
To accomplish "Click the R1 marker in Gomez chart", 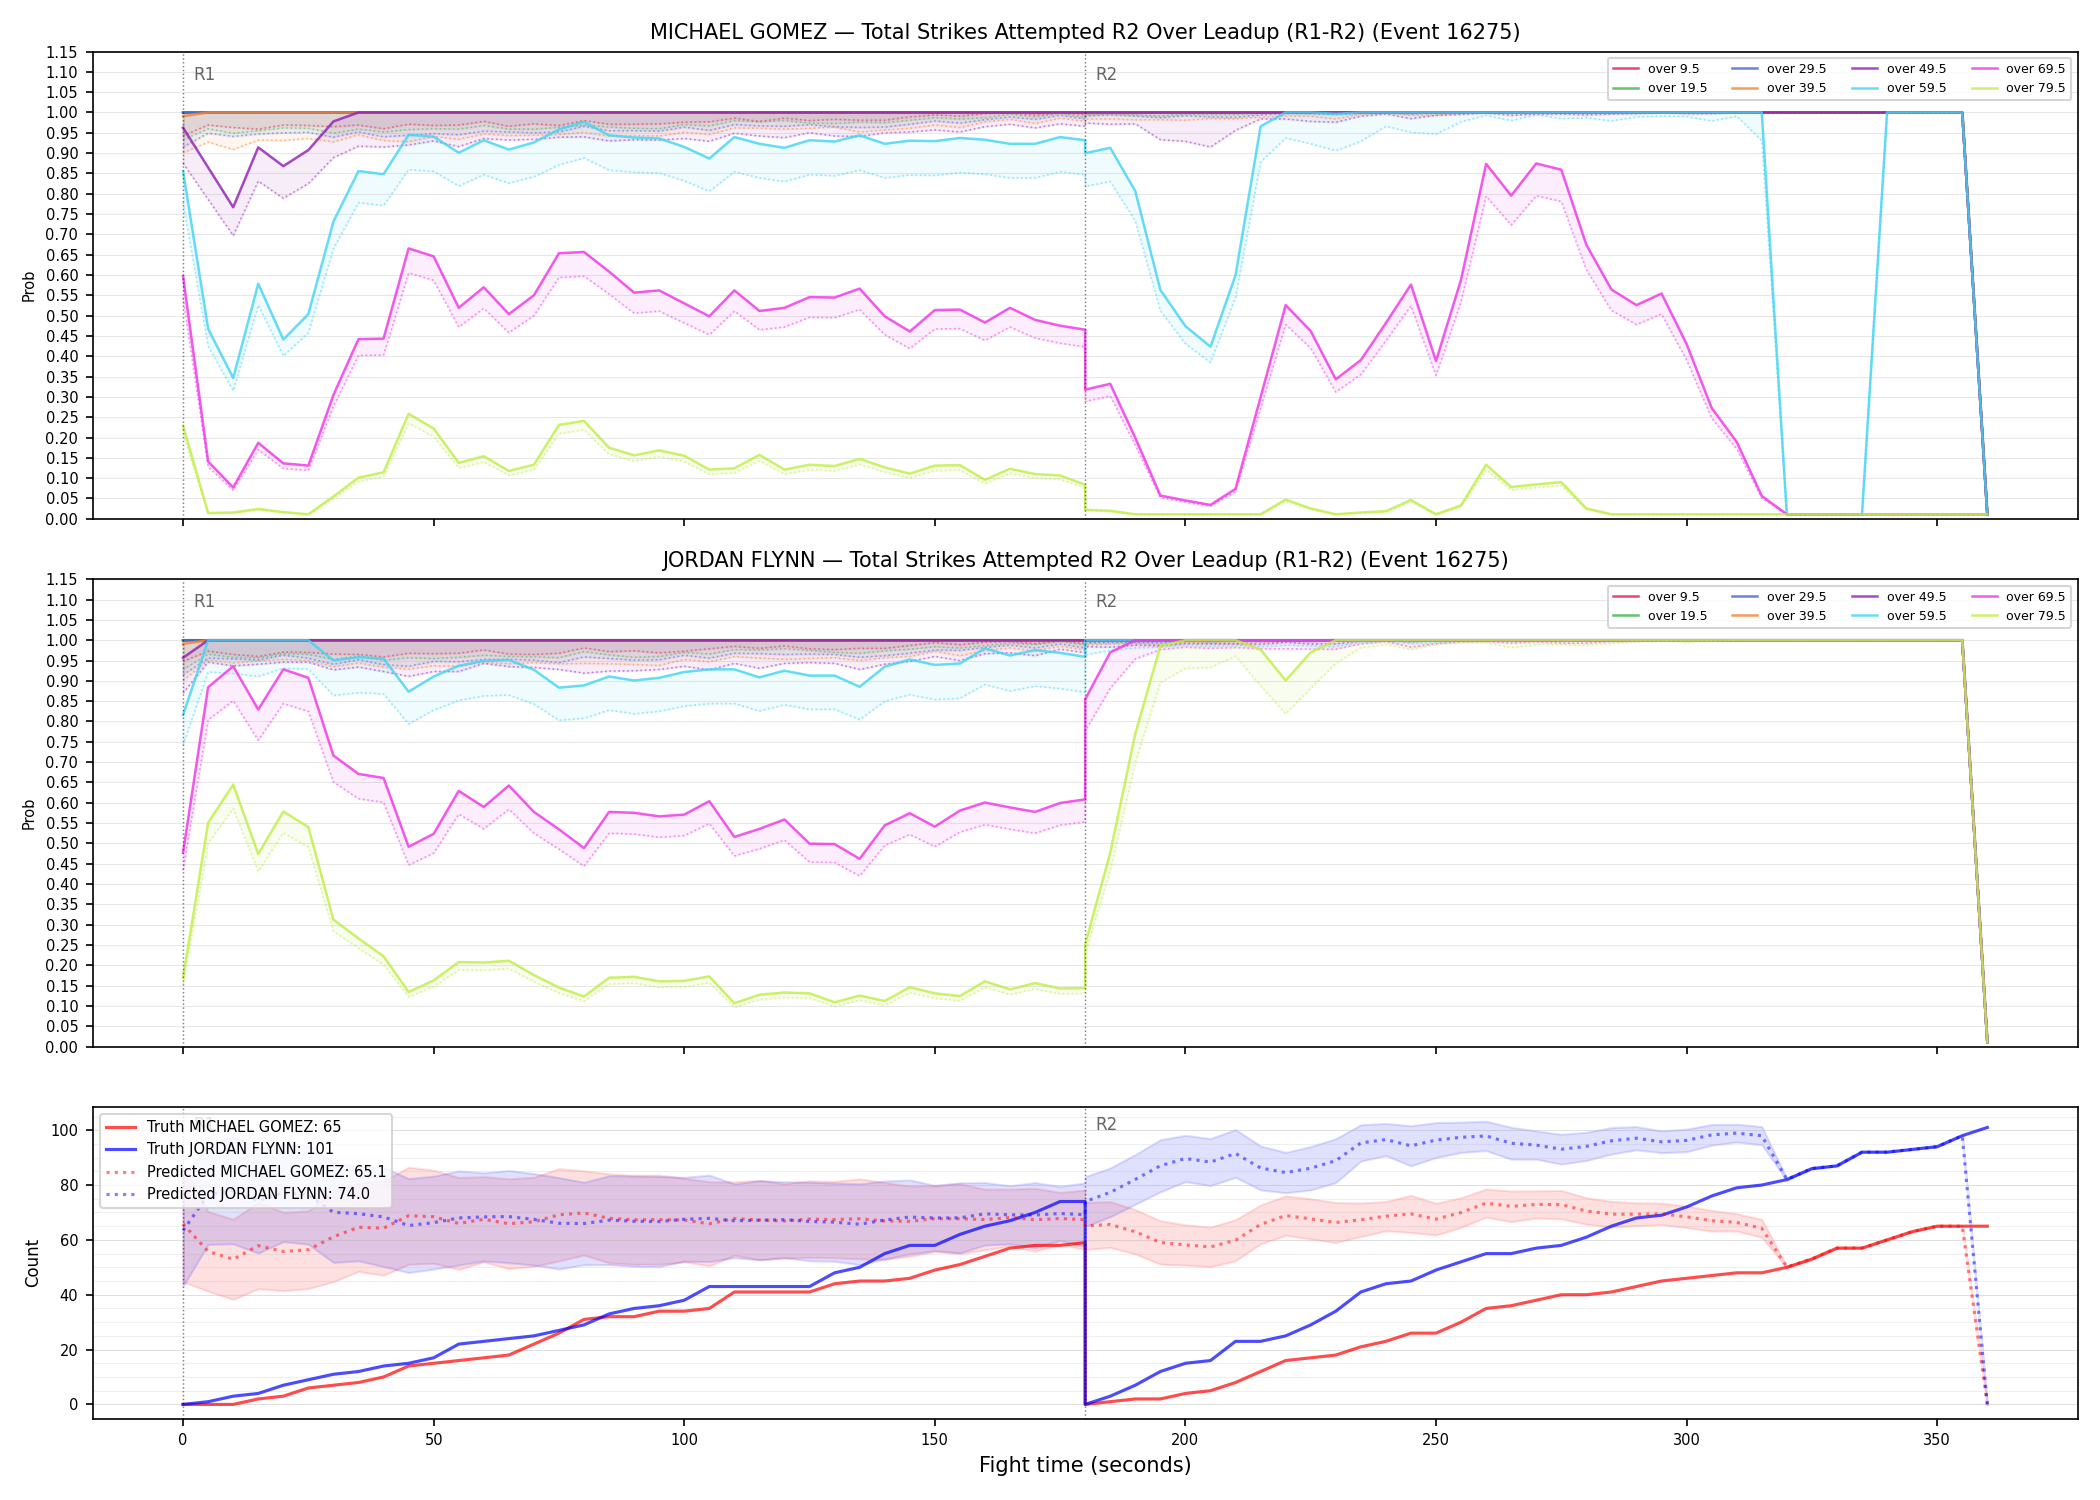I will coord(204,74).
